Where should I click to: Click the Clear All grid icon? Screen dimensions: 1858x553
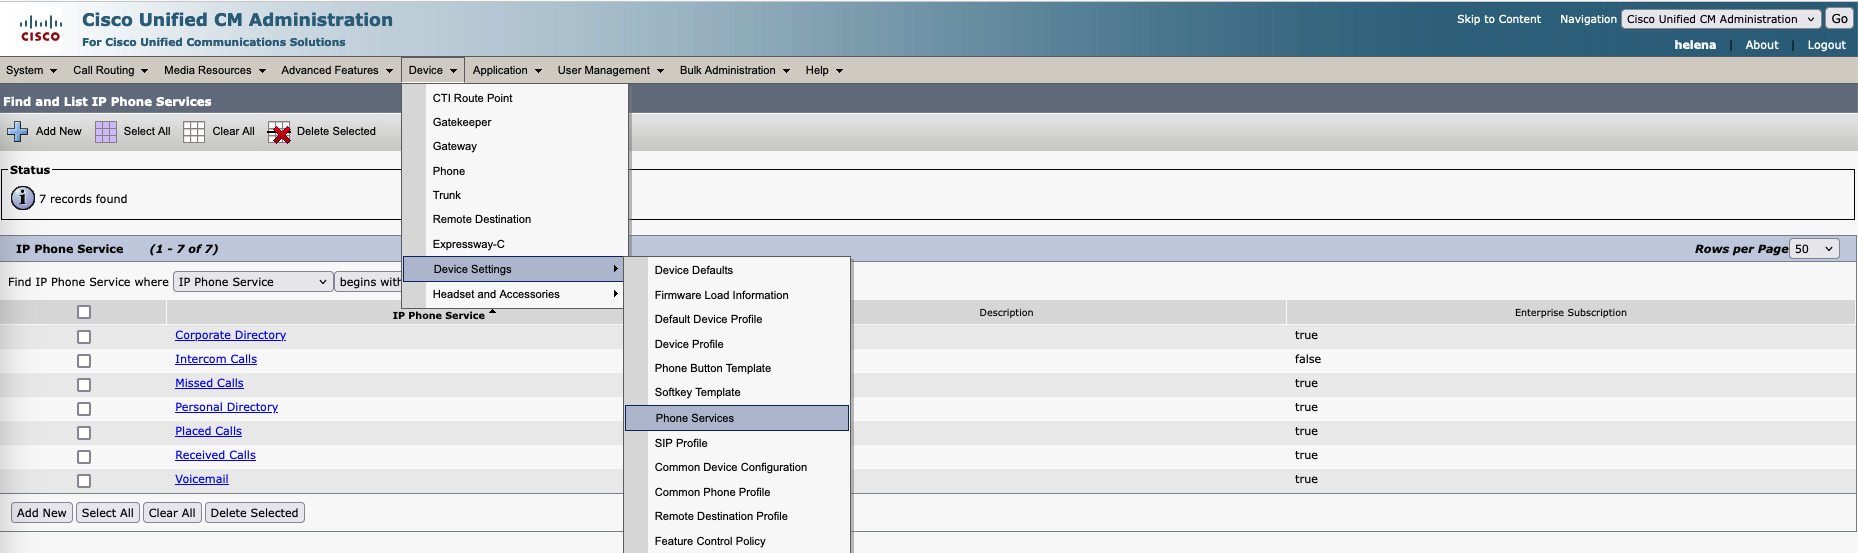click(194, 132)
